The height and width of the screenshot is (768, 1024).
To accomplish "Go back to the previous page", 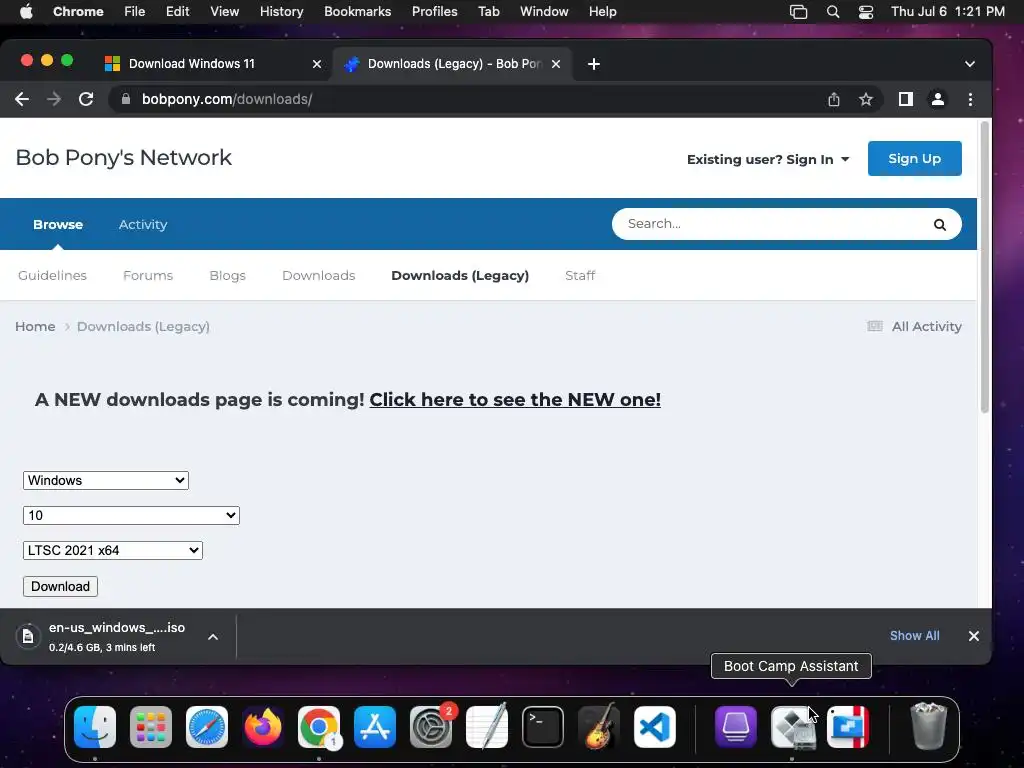I will (22, 99).
